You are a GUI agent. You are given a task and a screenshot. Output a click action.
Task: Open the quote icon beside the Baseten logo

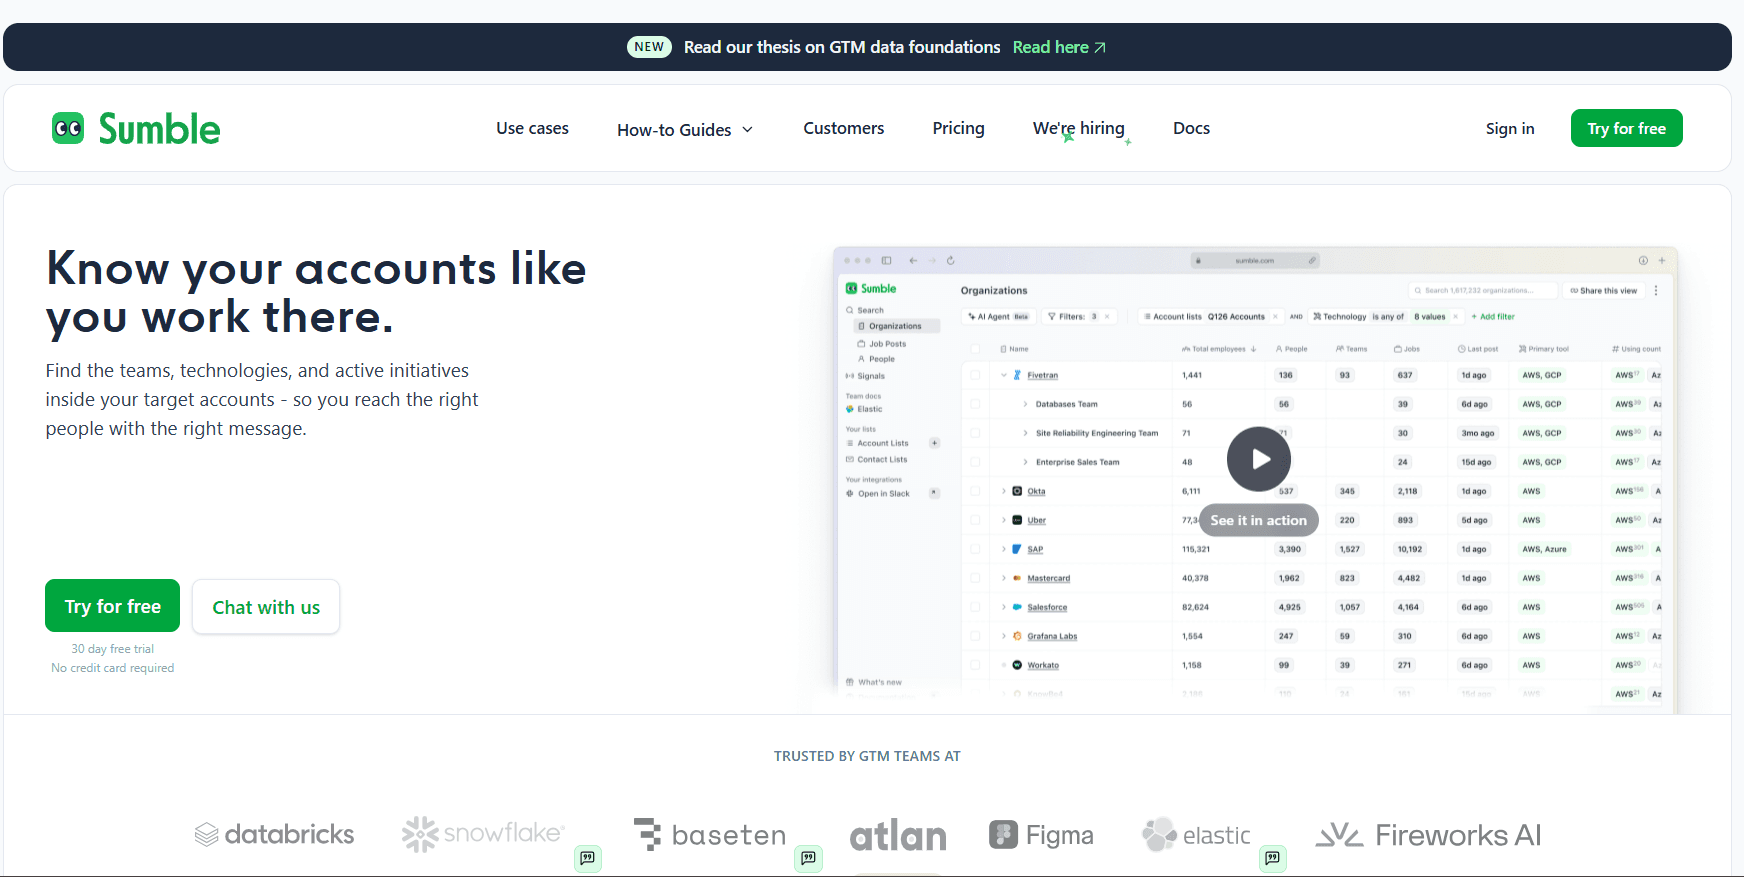click(x=809, y=858)
